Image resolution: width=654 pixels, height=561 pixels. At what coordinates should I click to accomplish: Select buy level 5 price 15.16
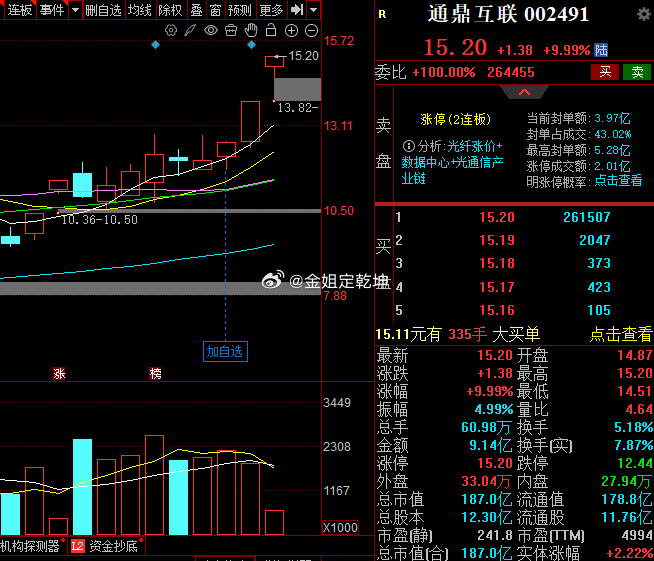pos(497,310)
